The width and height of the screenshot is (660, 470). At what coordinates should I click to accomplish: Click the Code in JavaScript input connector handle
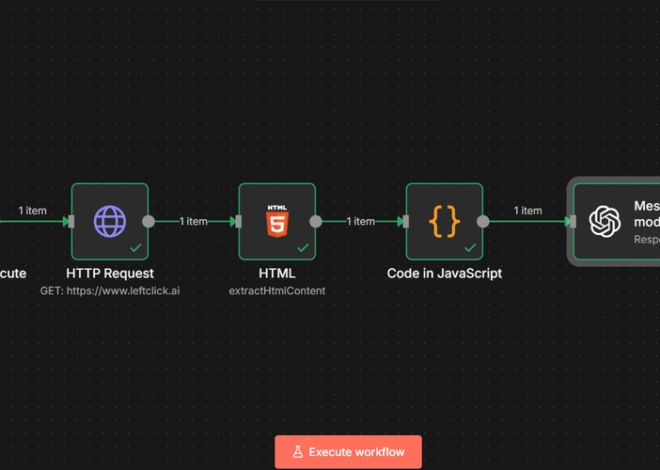coord(406,221)
